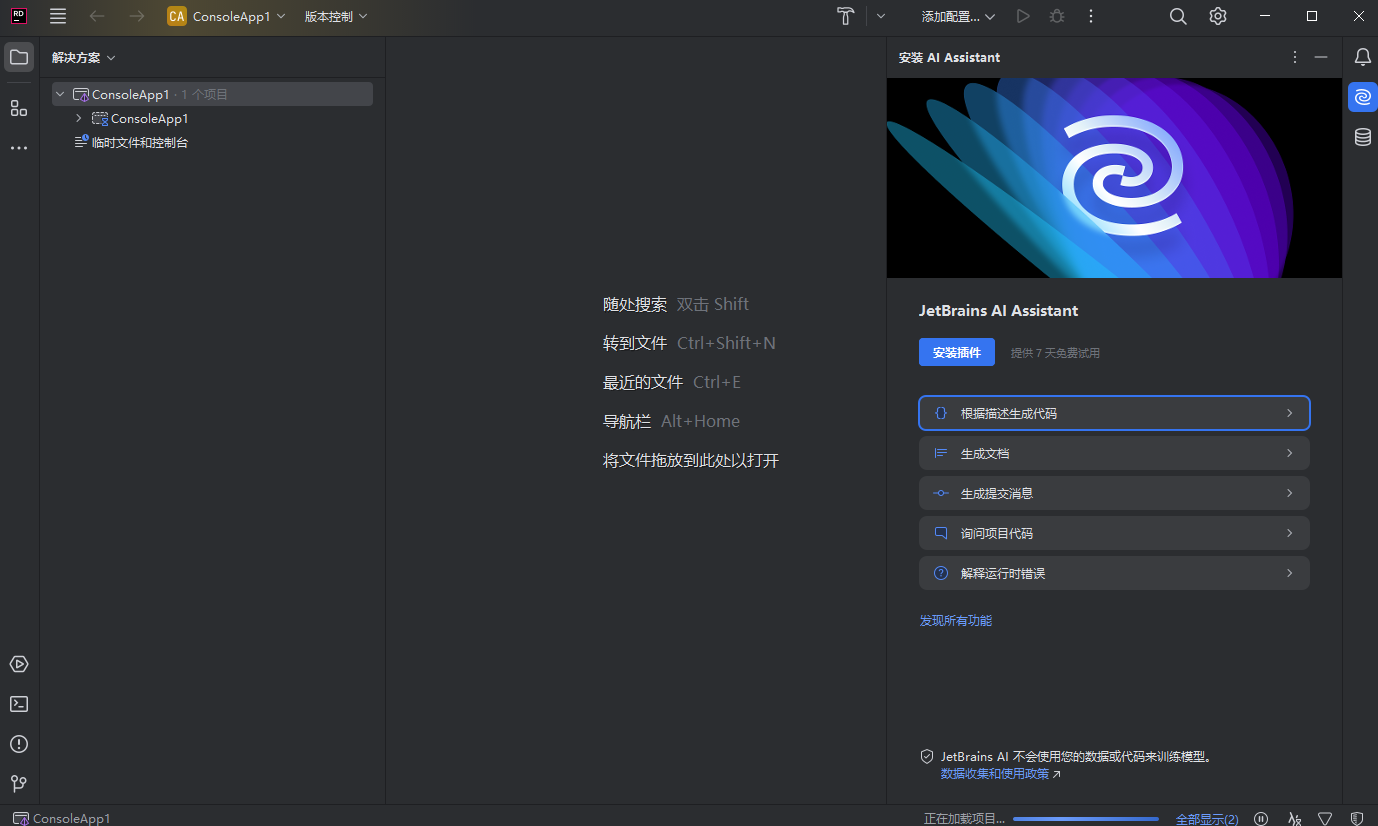Screen dimensions: 1378x826
Task: Click 全部显示(2) background tasks link
Action: coord(1207,819)
